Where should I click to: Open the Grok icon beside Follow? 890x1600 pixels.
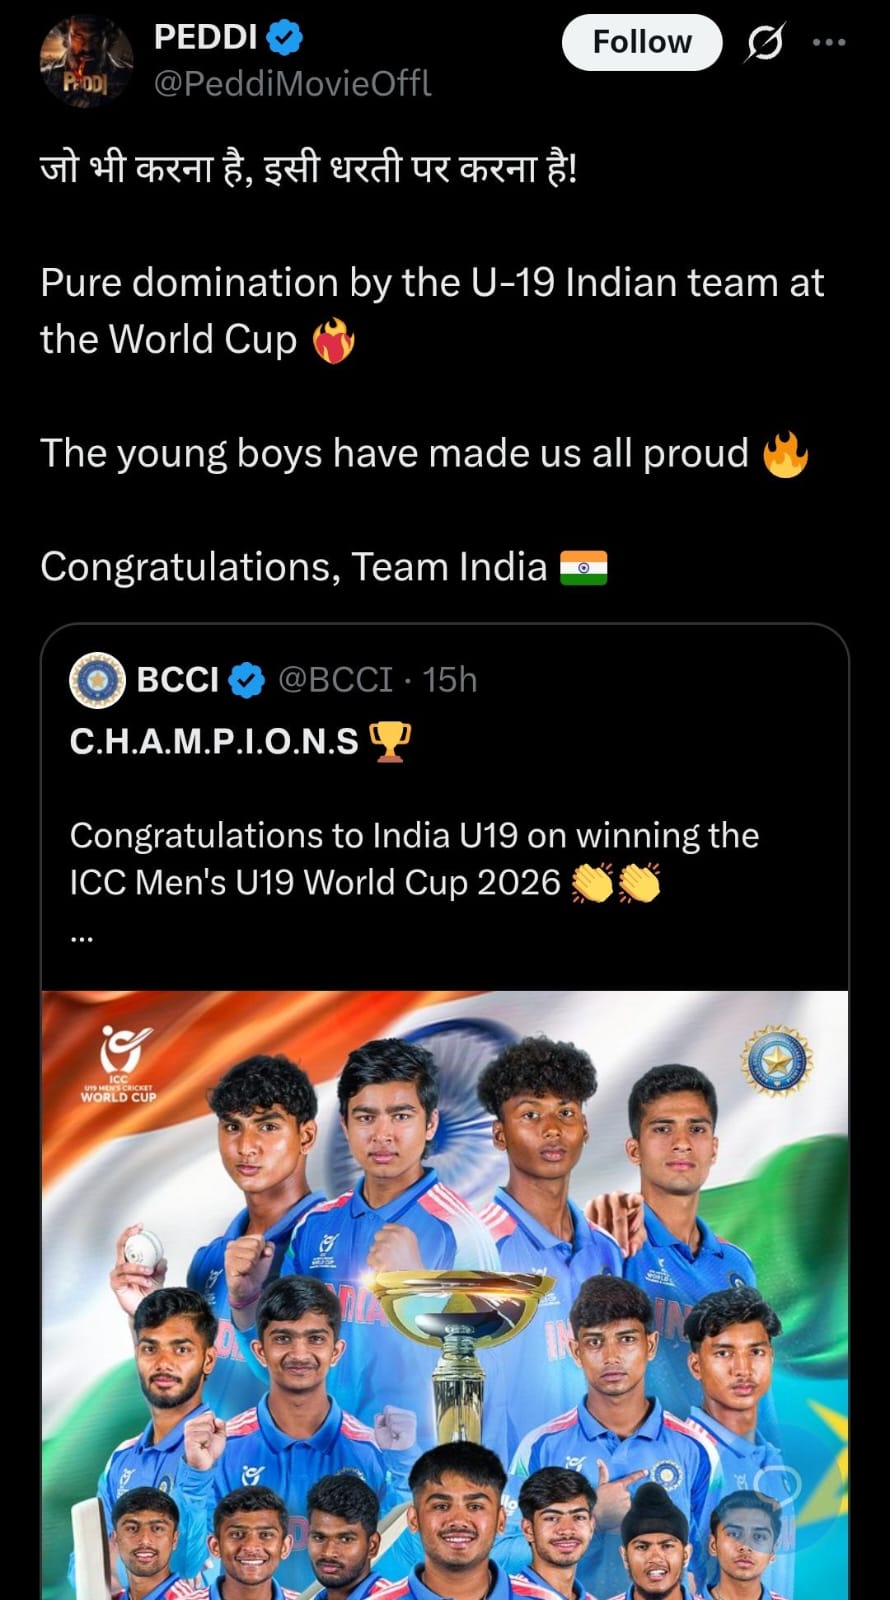(x=765, y=43)
